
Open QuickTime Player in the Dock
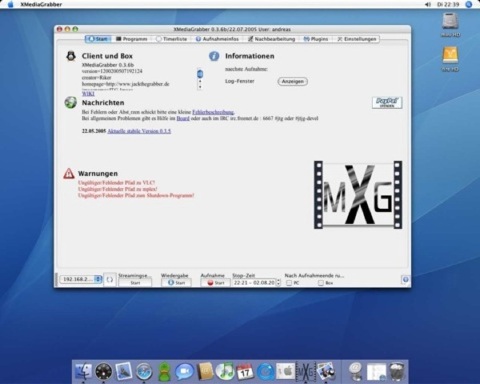tap(265, 371)
